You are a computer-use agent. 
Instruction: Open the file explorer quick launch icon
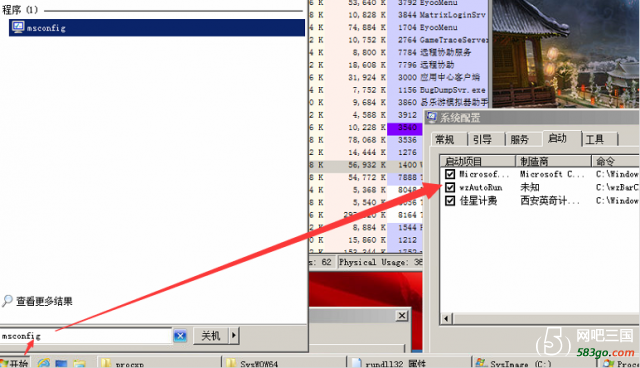pos(80,363)
